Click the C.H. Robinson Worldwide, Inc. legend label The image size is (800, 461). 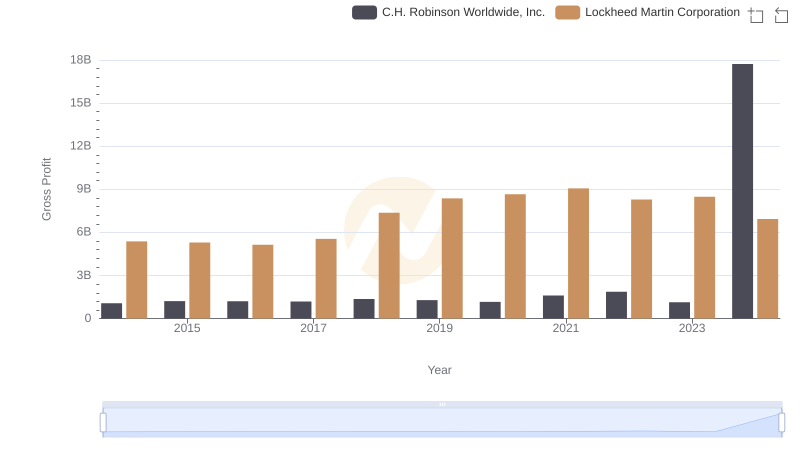[x=463, y=12]
